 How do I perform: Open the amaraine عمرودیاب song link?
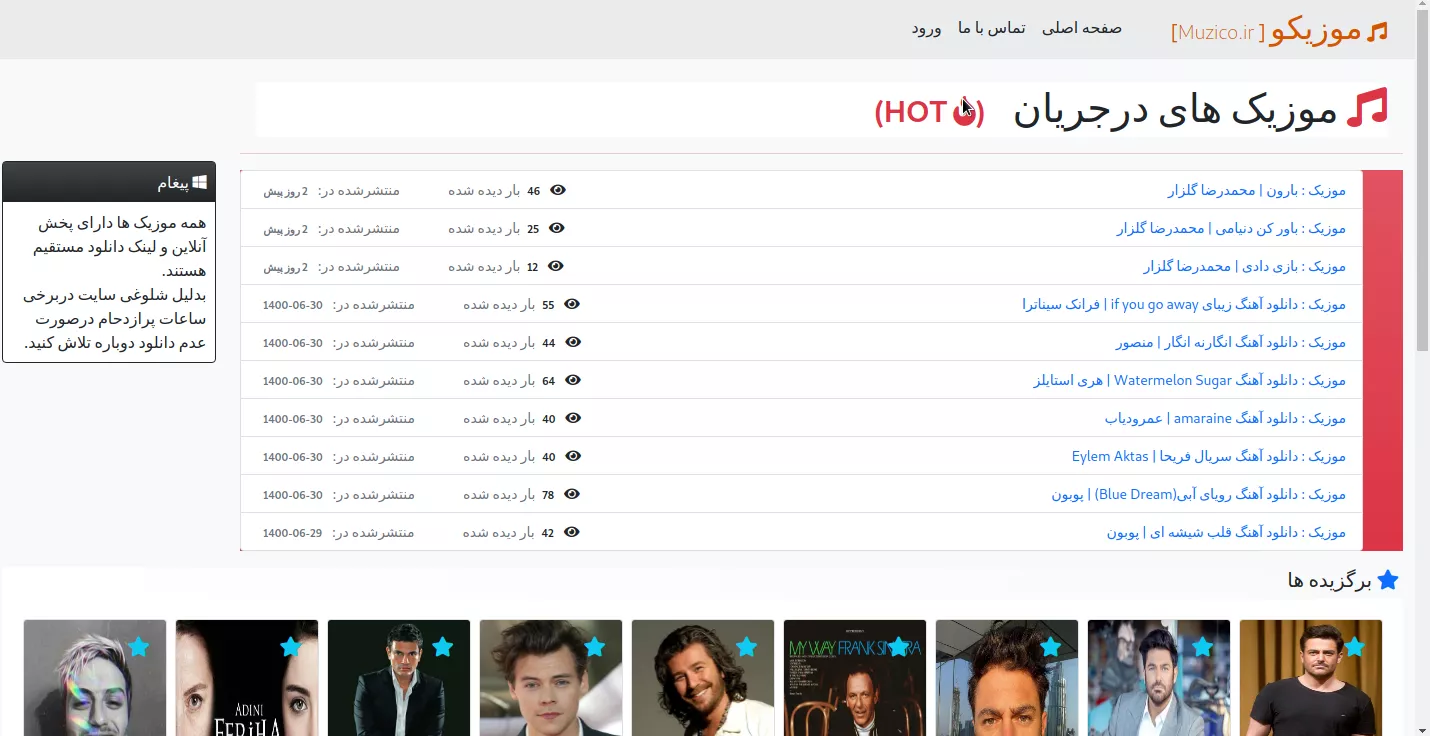click(x=1225, y=418)
